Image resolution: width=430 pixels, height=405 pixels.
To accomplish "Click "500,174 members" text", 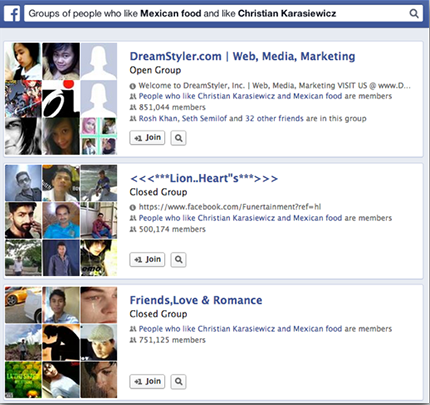I will (172, 229).
